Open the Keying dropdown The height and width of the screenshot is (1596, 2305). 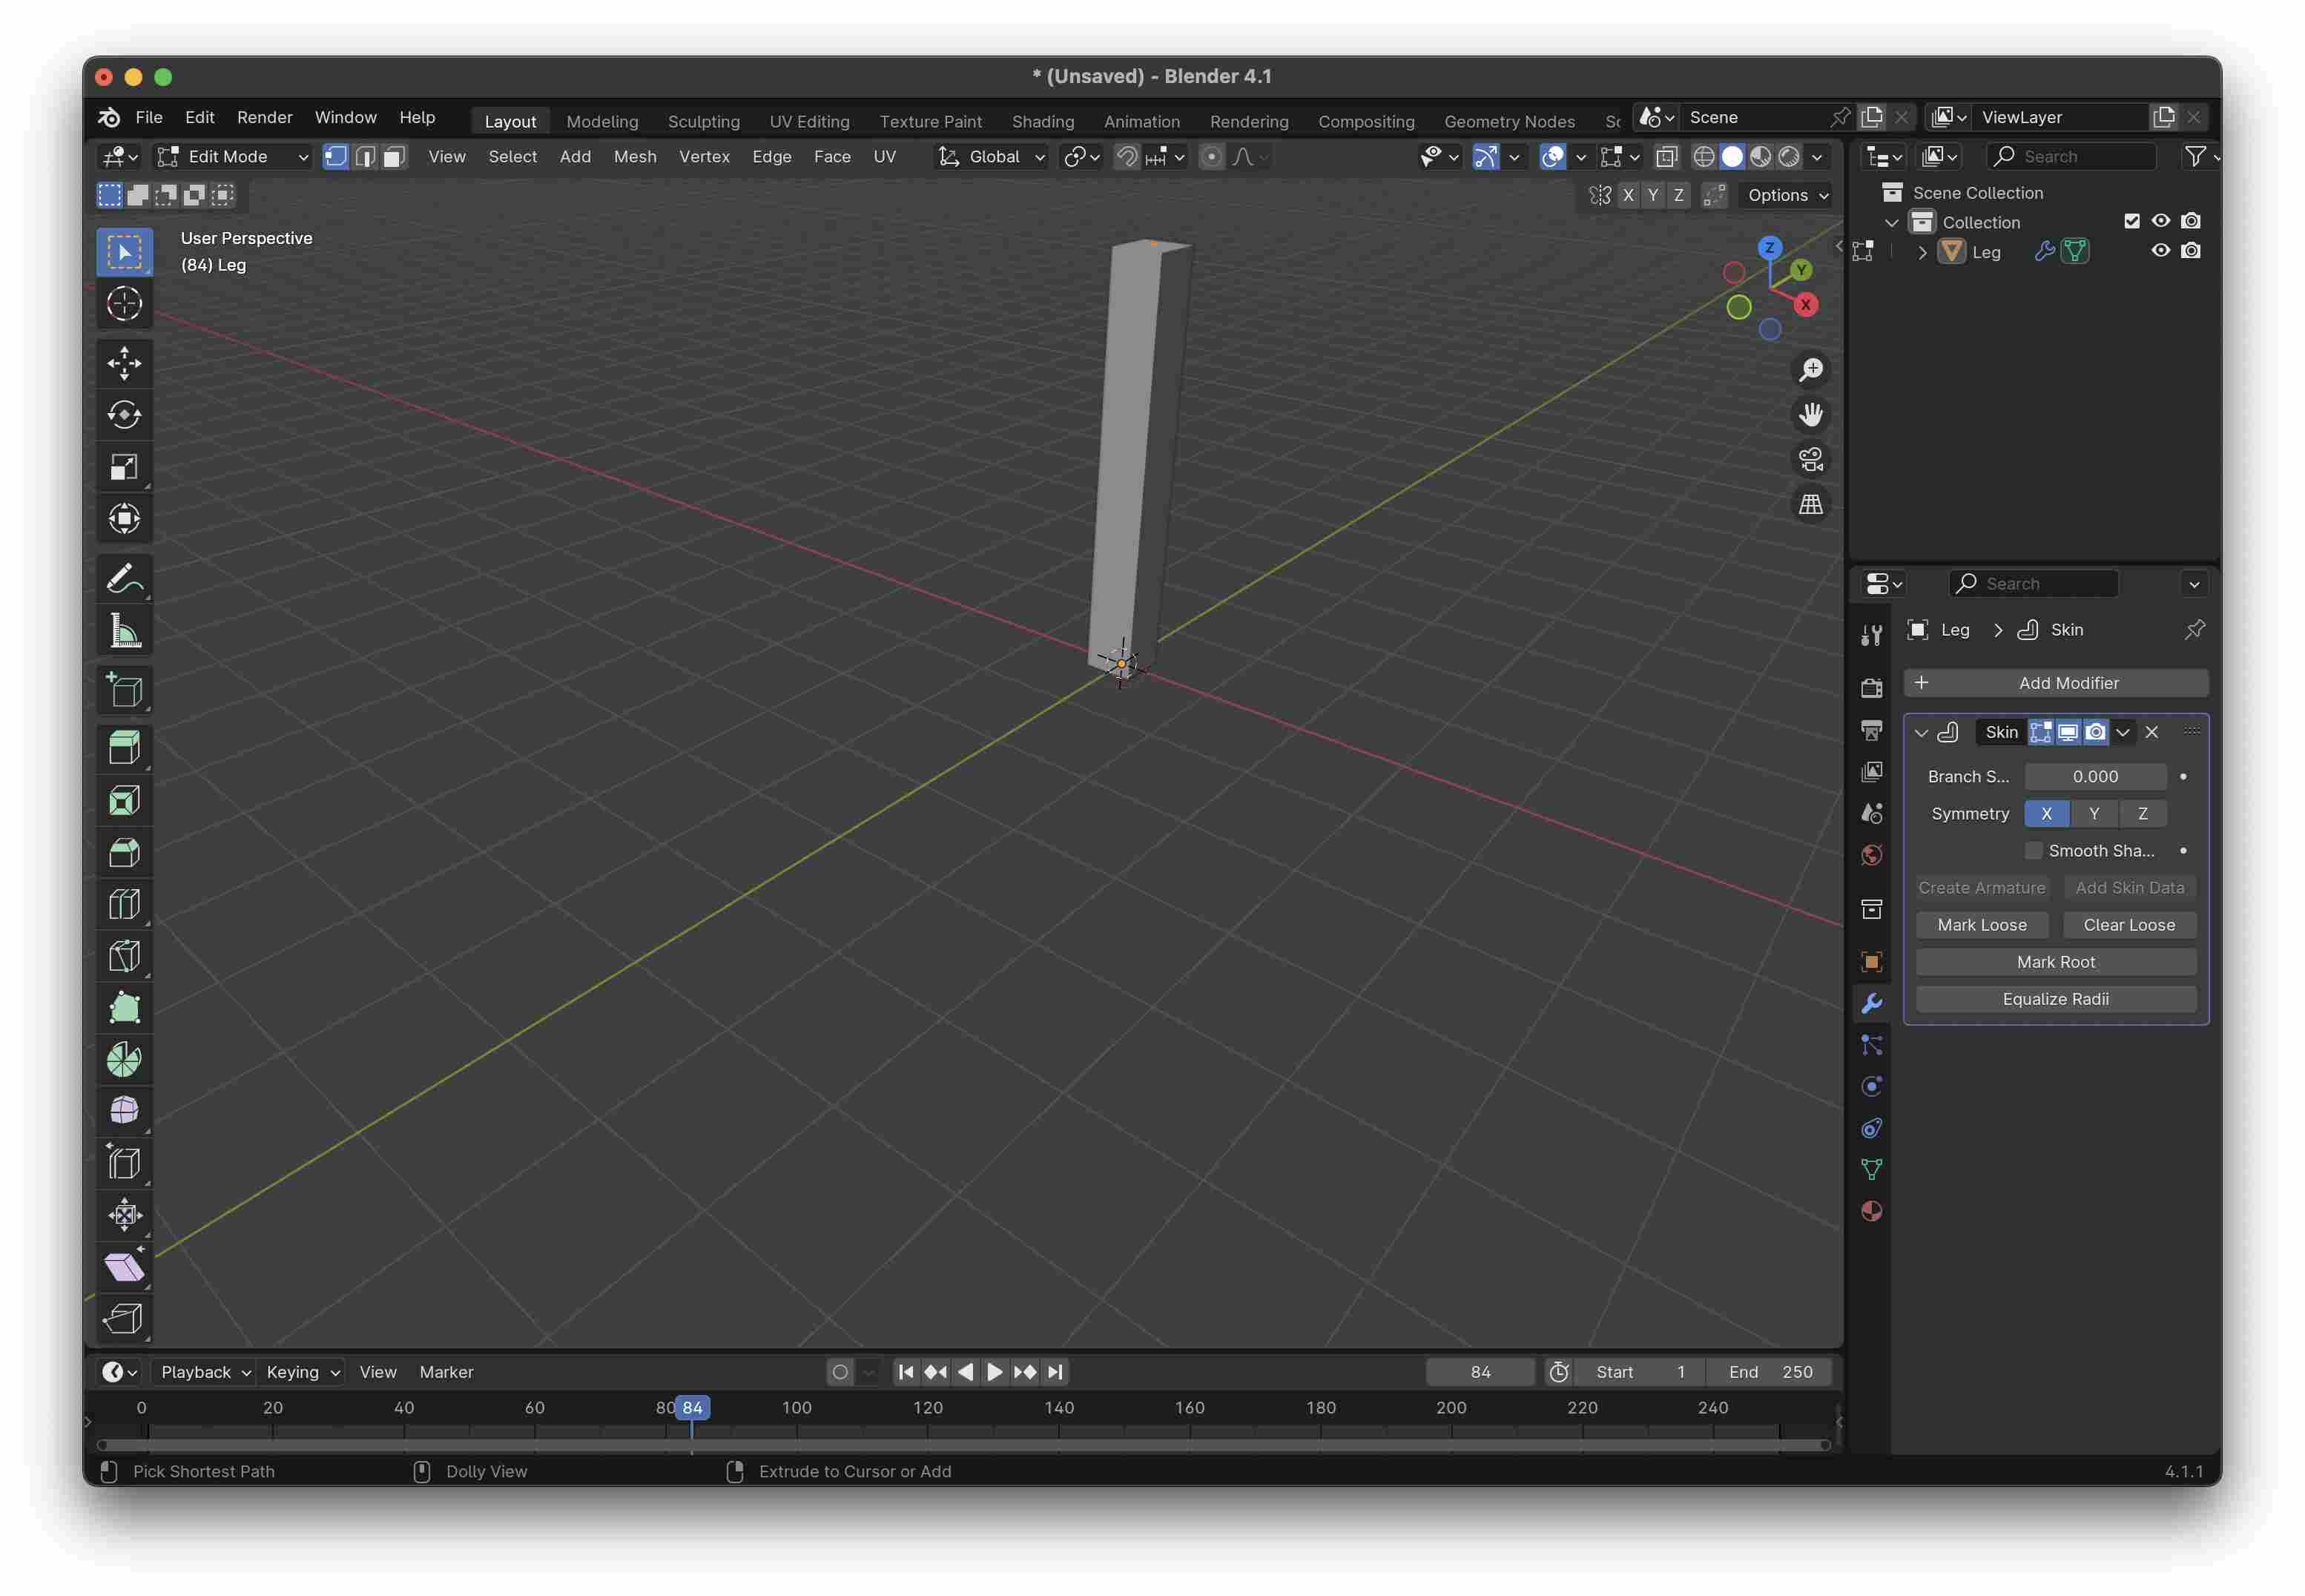pos(303,1373)
